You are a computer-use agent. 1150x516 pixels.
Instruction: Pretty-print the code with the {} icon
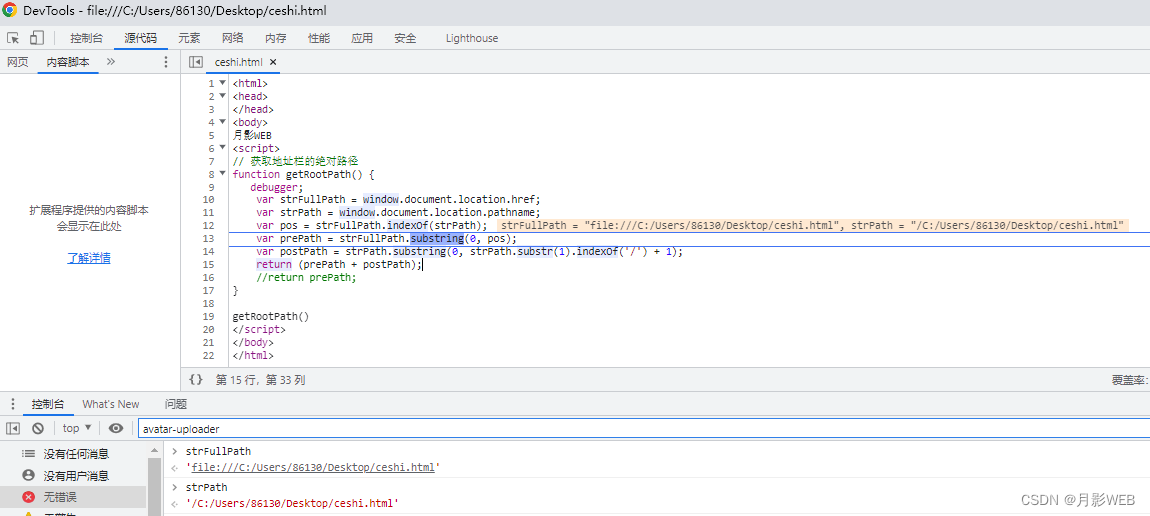(x=195, y=380)
